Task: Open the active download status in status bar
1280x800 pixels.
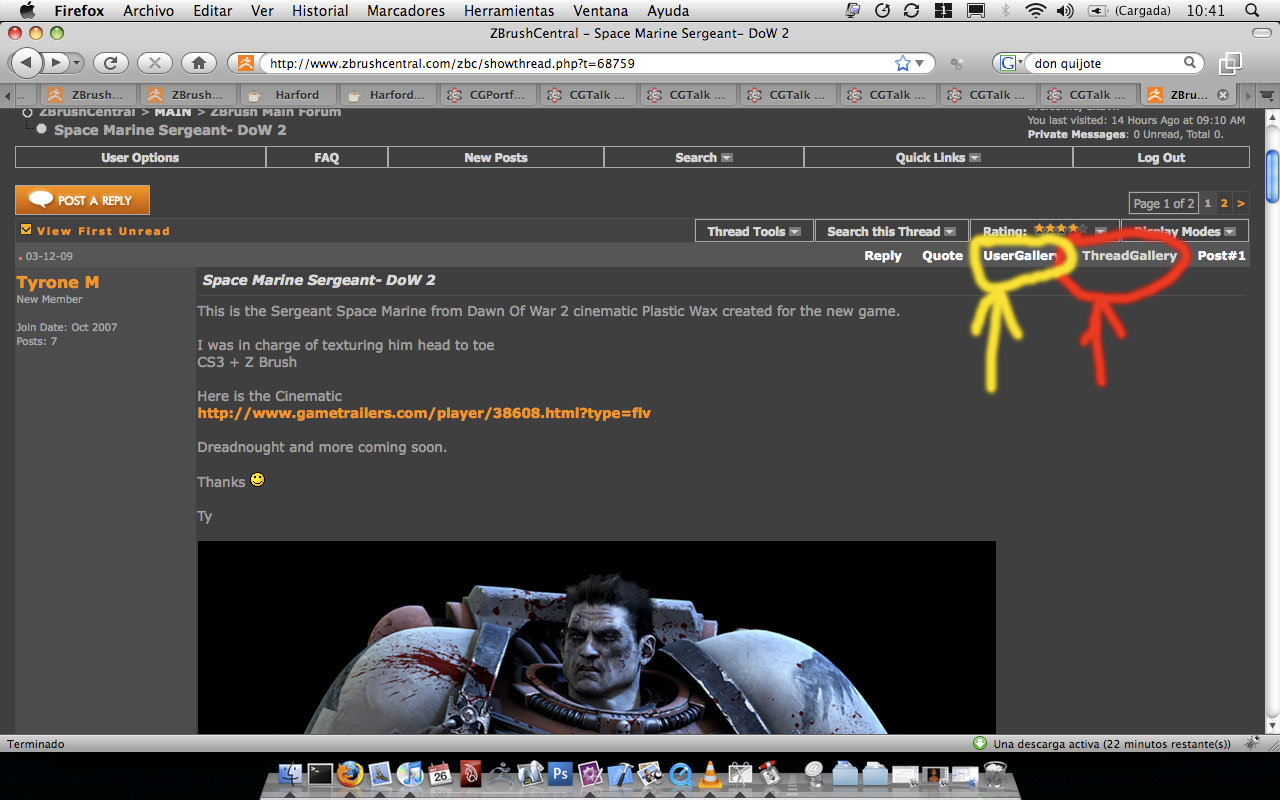Action: click(1102, 744)
